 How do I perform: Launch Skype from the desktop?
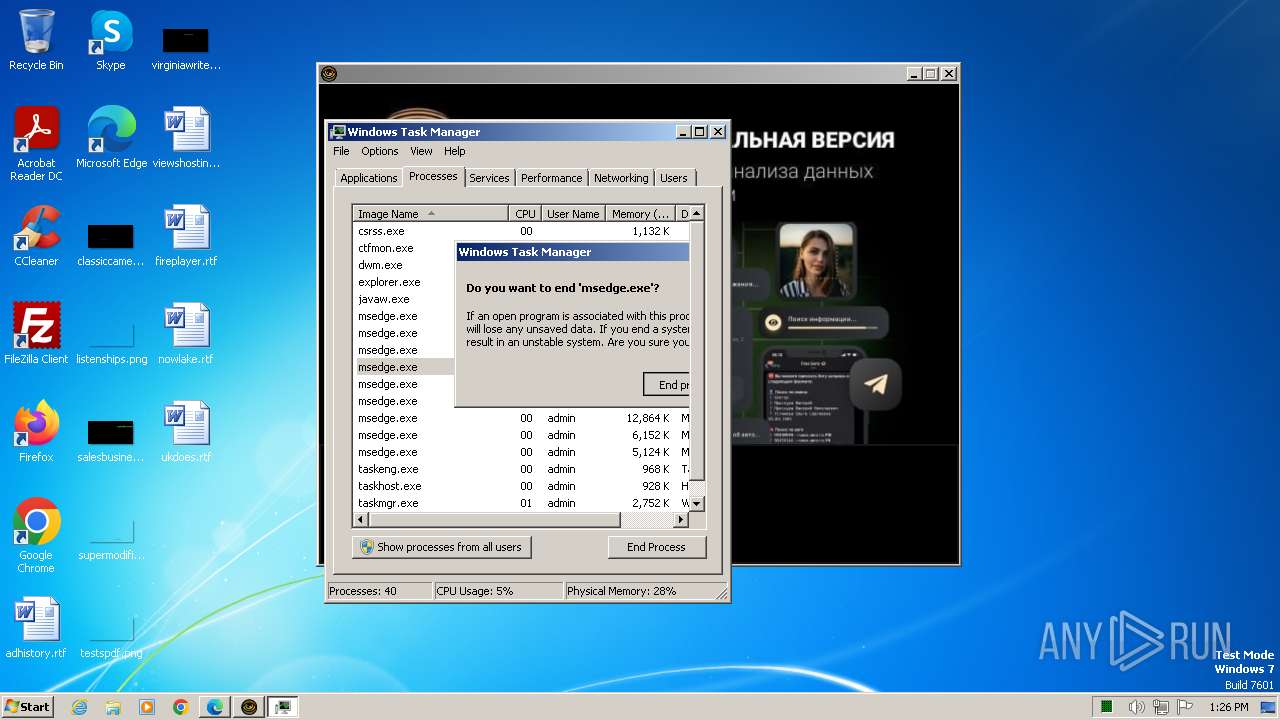click(110, 40)
